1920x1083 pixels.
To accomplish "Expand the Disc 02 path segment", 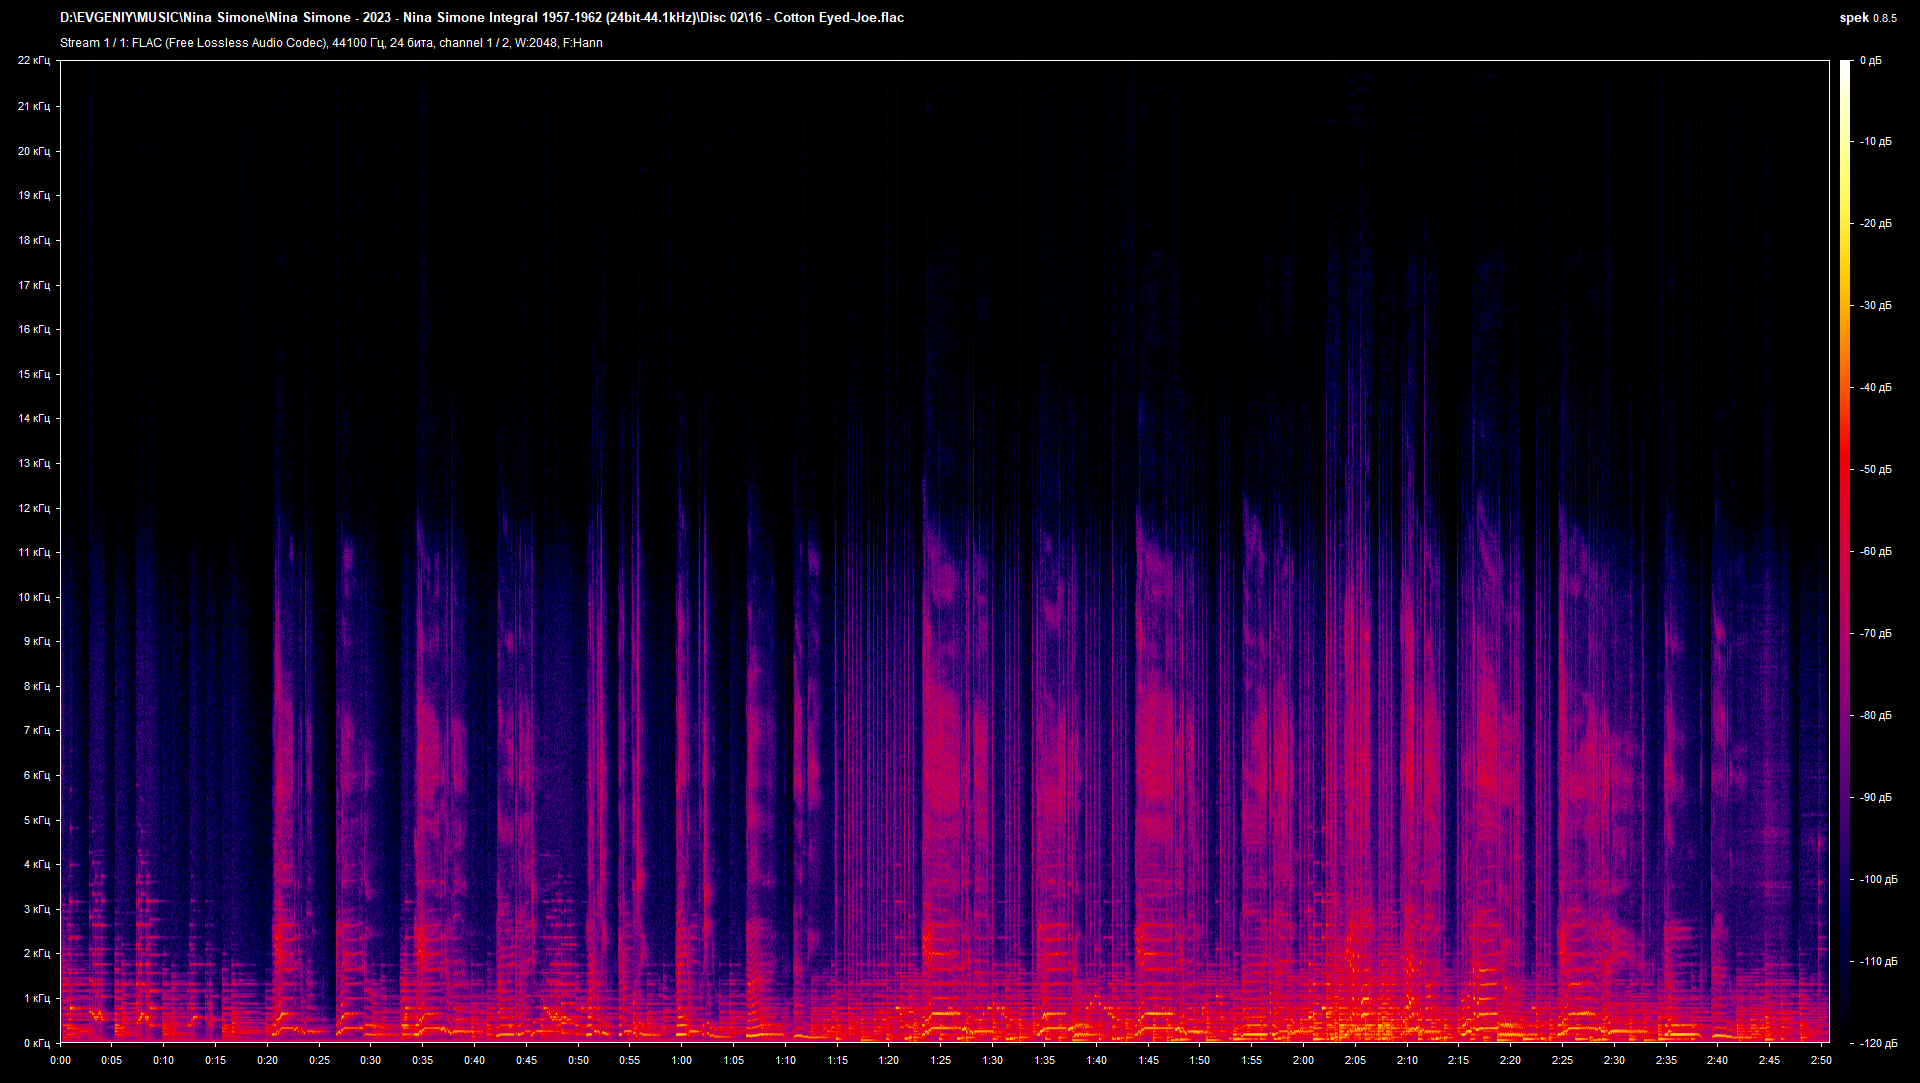I will pos(718,17).
